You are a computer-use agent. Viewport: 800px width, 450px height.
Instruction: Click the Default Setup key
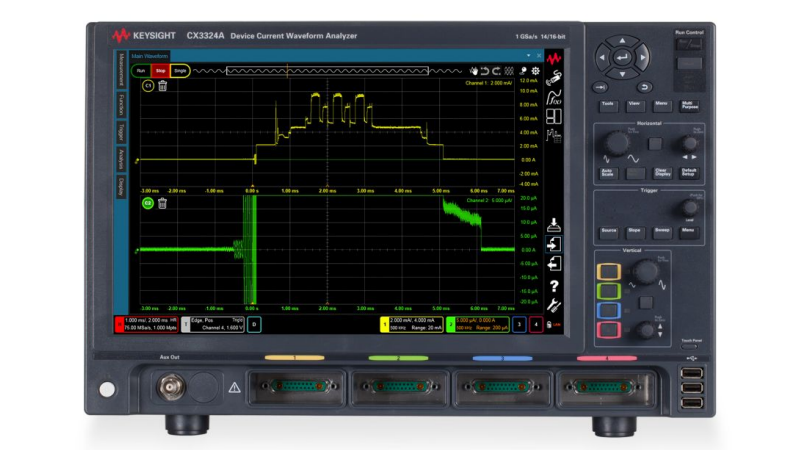[x=689, y=172]
